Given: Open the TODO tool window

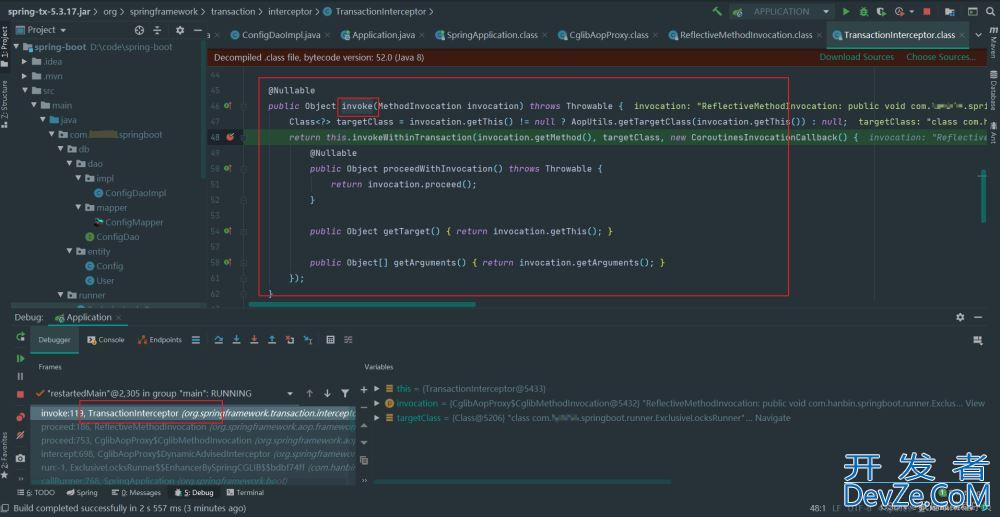Looking at the screenshot, I should pyautogui.click(x=36, y=493).
